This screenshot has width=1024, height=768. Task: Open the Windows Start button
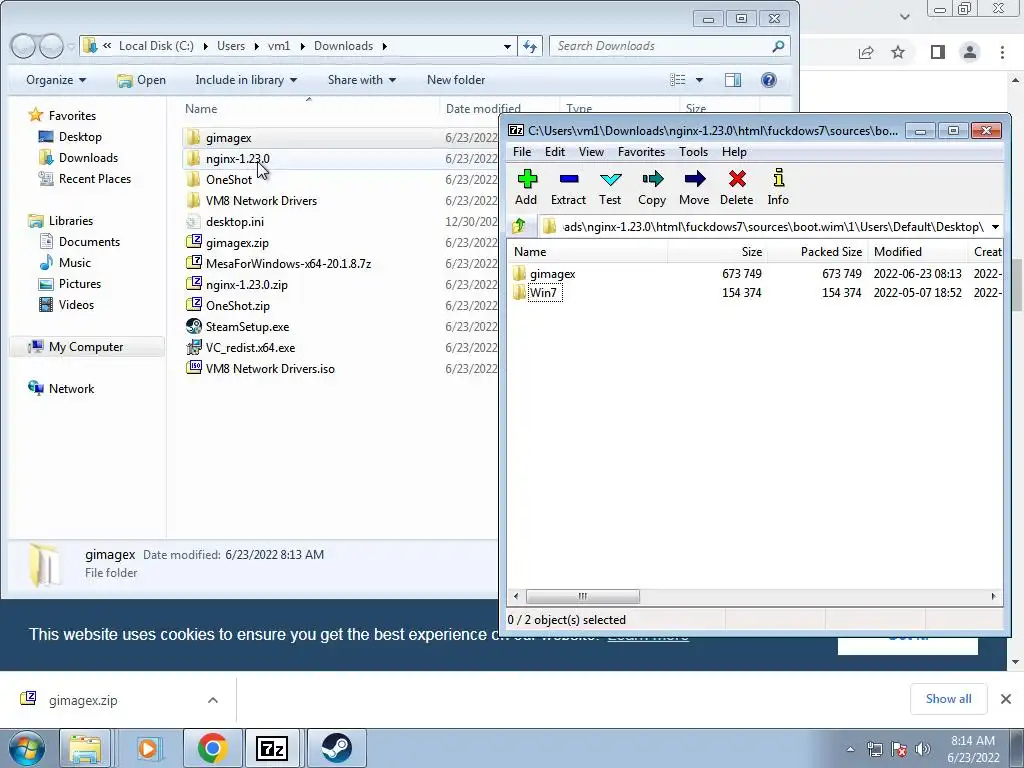[26, 748]
